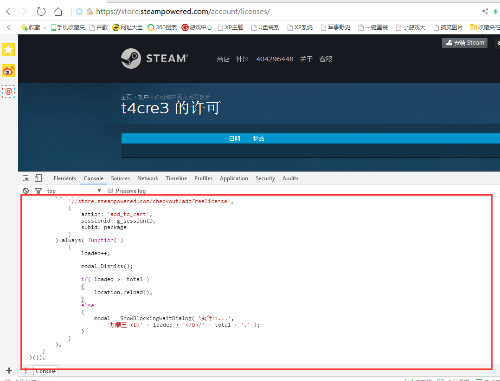Open the first Steam nav menu item
Viewport: 500px width, 381px height.
coord(223,59)
